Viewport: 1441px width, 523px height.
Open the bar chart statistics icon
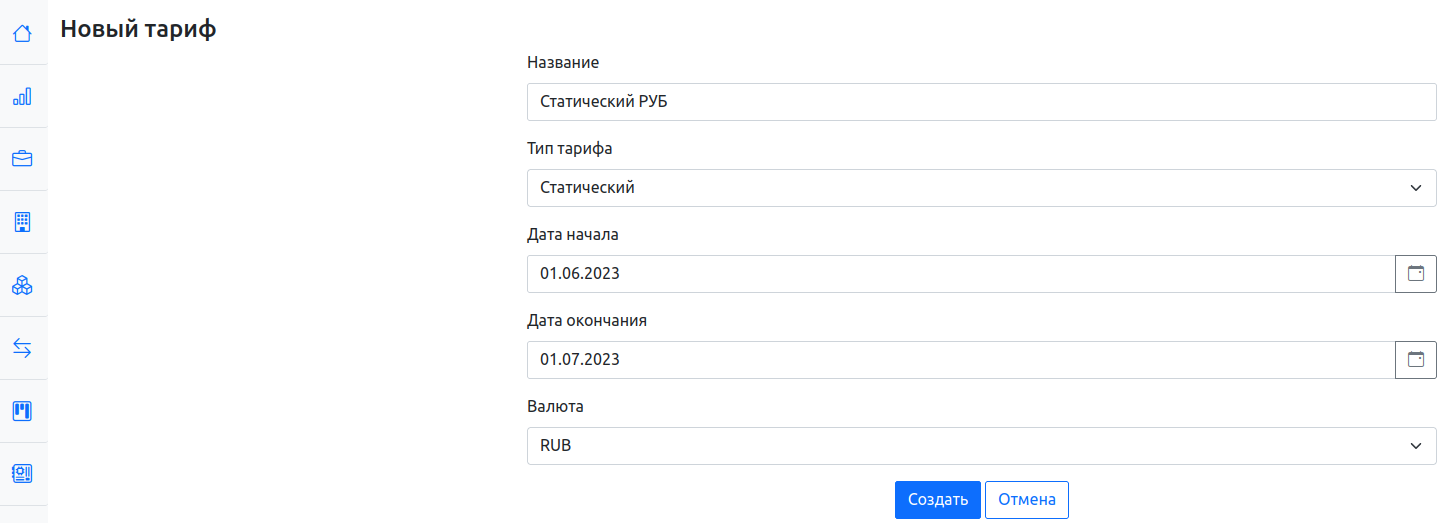(x=22, y=97)
